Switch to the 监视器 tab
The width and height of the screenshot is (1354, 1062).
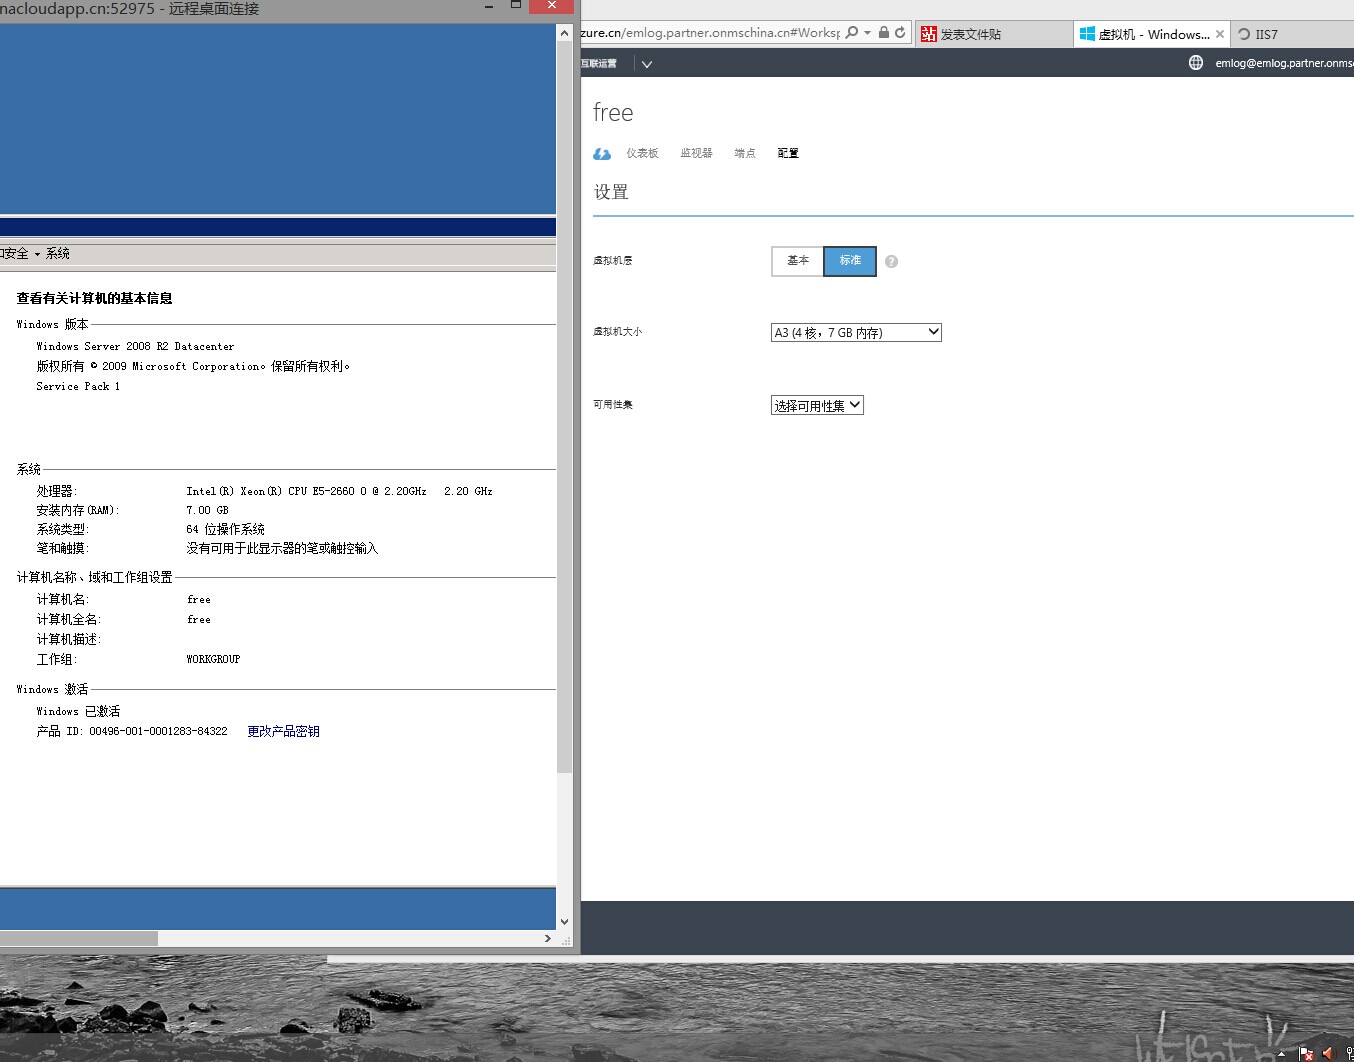[696, 154]
